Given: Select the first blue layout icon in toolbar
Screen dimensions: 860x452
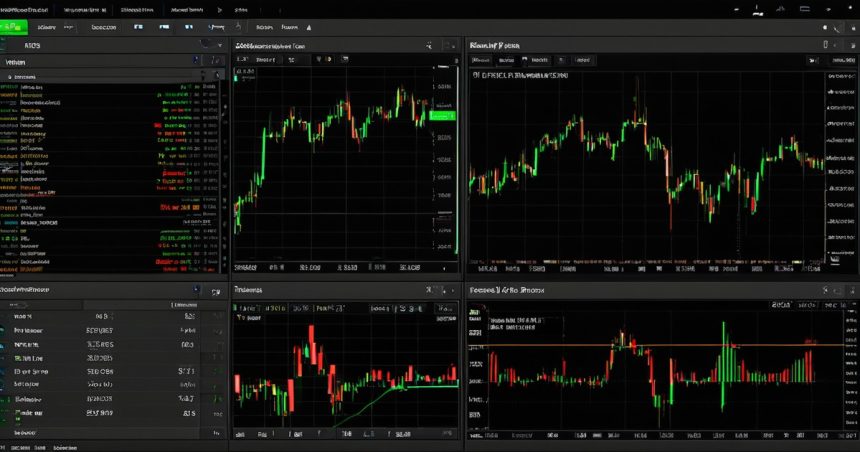Looking at the screenshot, I should pyautogui.click(x=139, y=27).
